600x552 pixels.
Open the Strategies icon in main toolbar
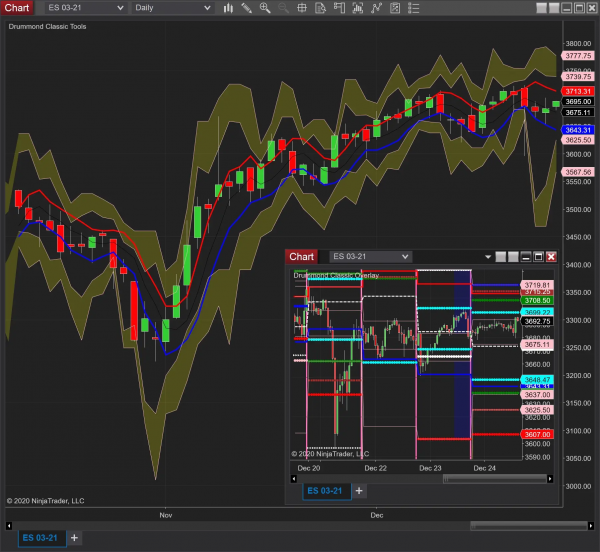[372, 8]
